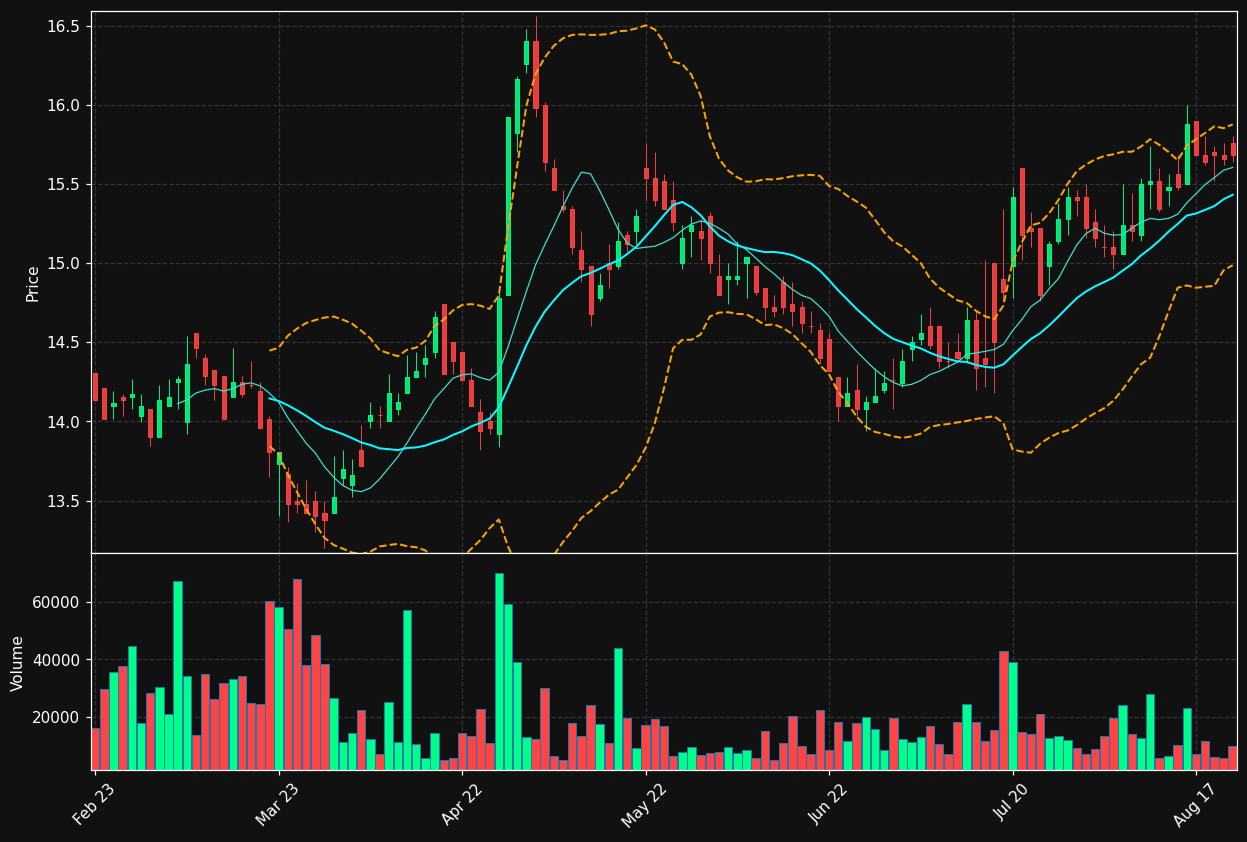Click the tall red volume bar just after Mar 23
The height and width of the screenshot is (842, 1247).
(x=297, y=674)
